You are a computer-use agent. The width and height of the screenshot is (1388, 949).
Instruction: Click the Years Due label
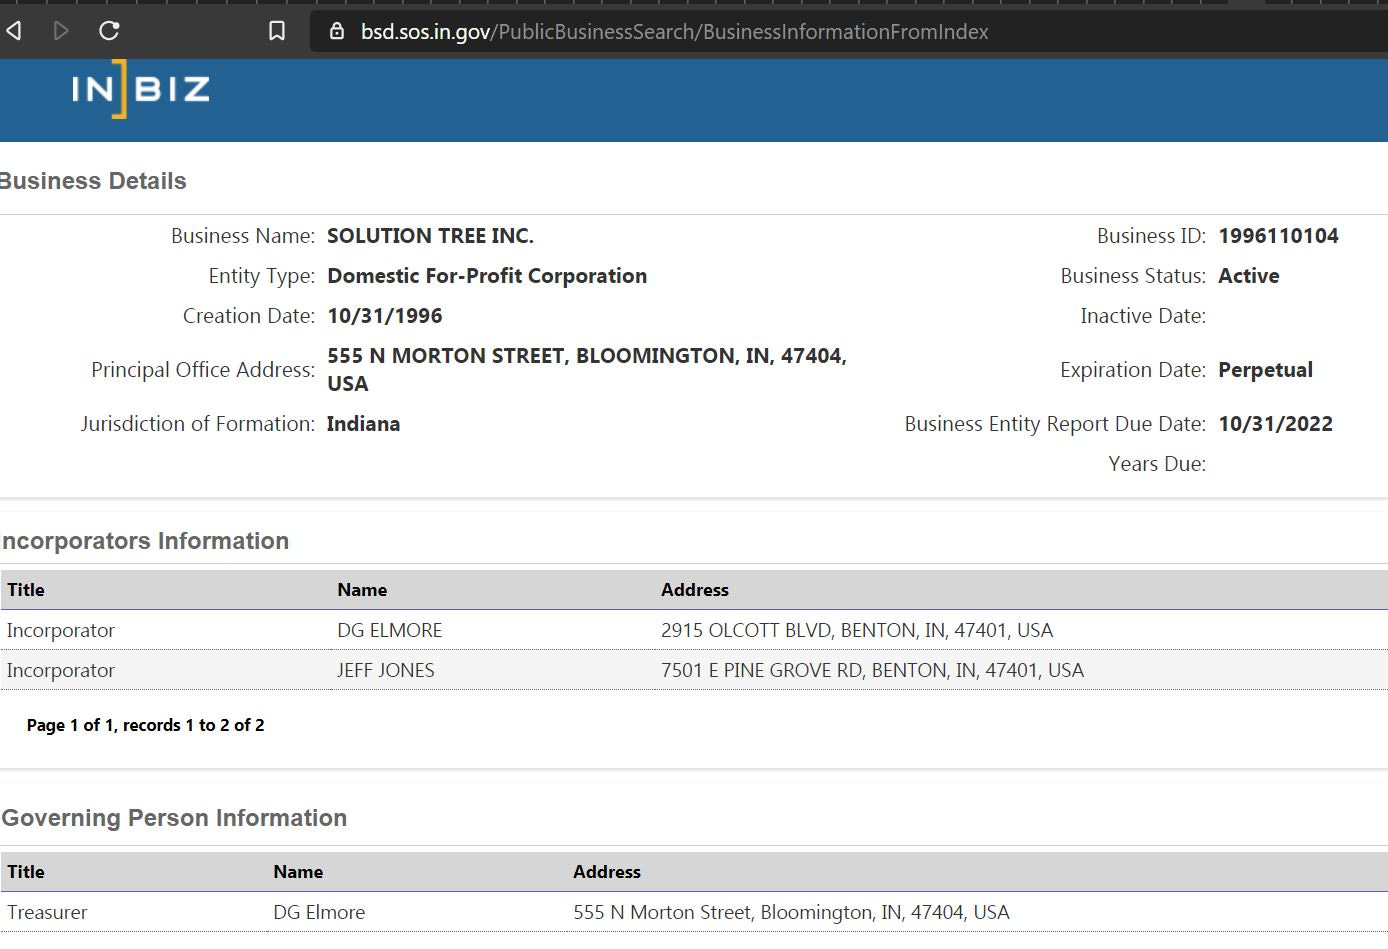point(1157,464)
